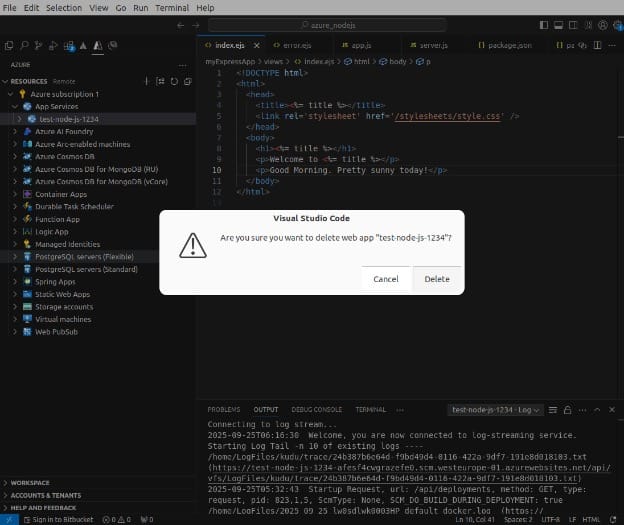Switch to the Terminal panel tab
This screenshot has height=525, width=624.
coord(370,410)
